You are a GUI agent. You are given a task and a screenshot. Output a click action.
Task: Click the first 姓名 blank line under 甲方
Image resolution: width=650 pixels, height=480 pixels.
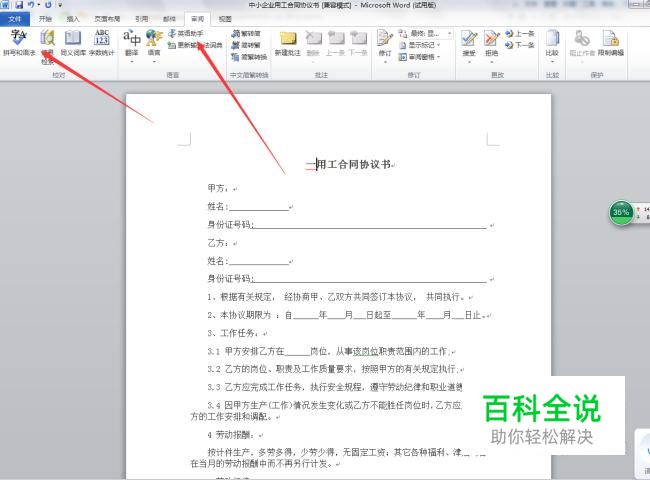[259, 206]
